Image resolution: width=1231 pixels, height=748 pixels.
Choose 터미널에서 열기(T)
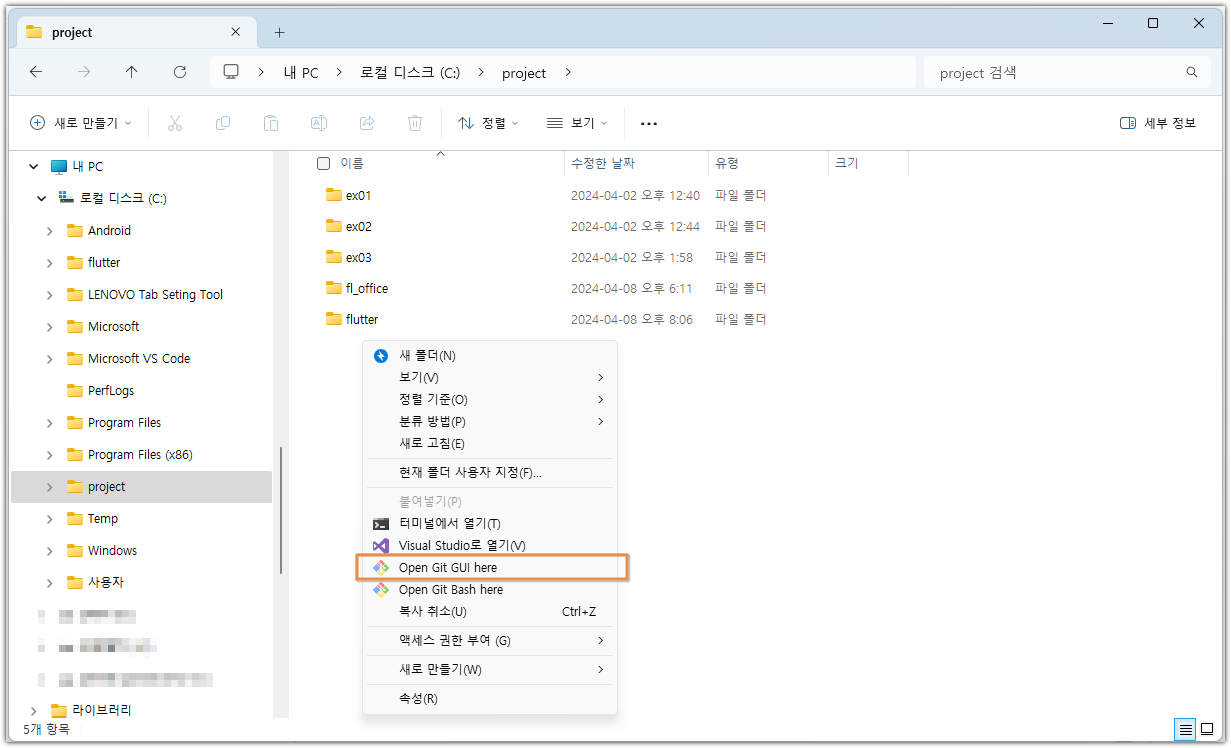point(490,523)
